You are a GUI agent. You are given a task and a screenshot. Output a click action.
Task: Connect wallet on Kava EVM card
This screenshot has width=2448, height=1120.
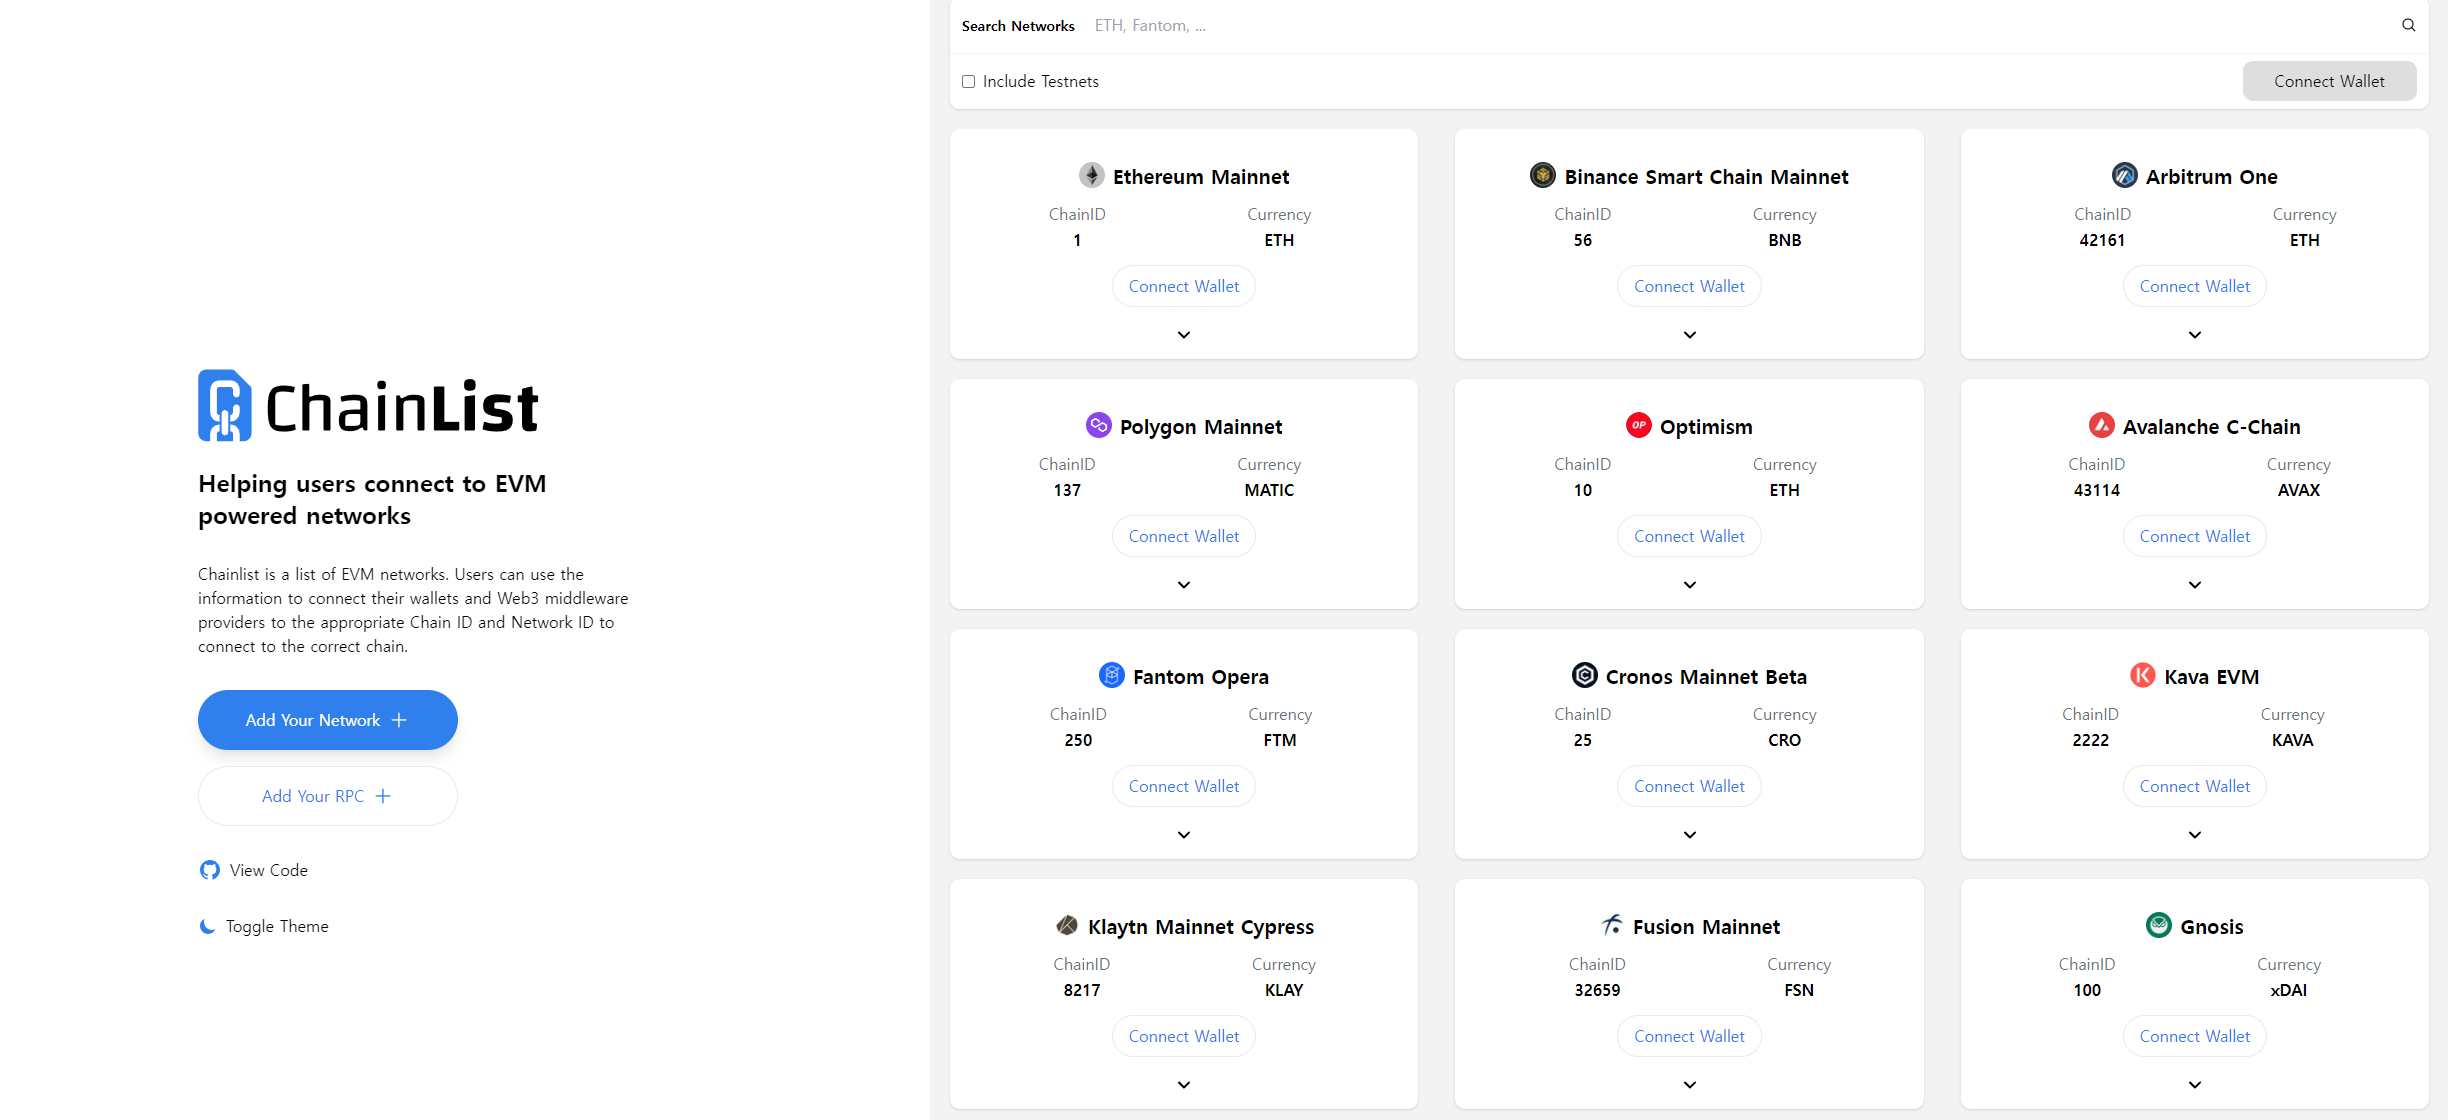click(x=2195, y=786)
